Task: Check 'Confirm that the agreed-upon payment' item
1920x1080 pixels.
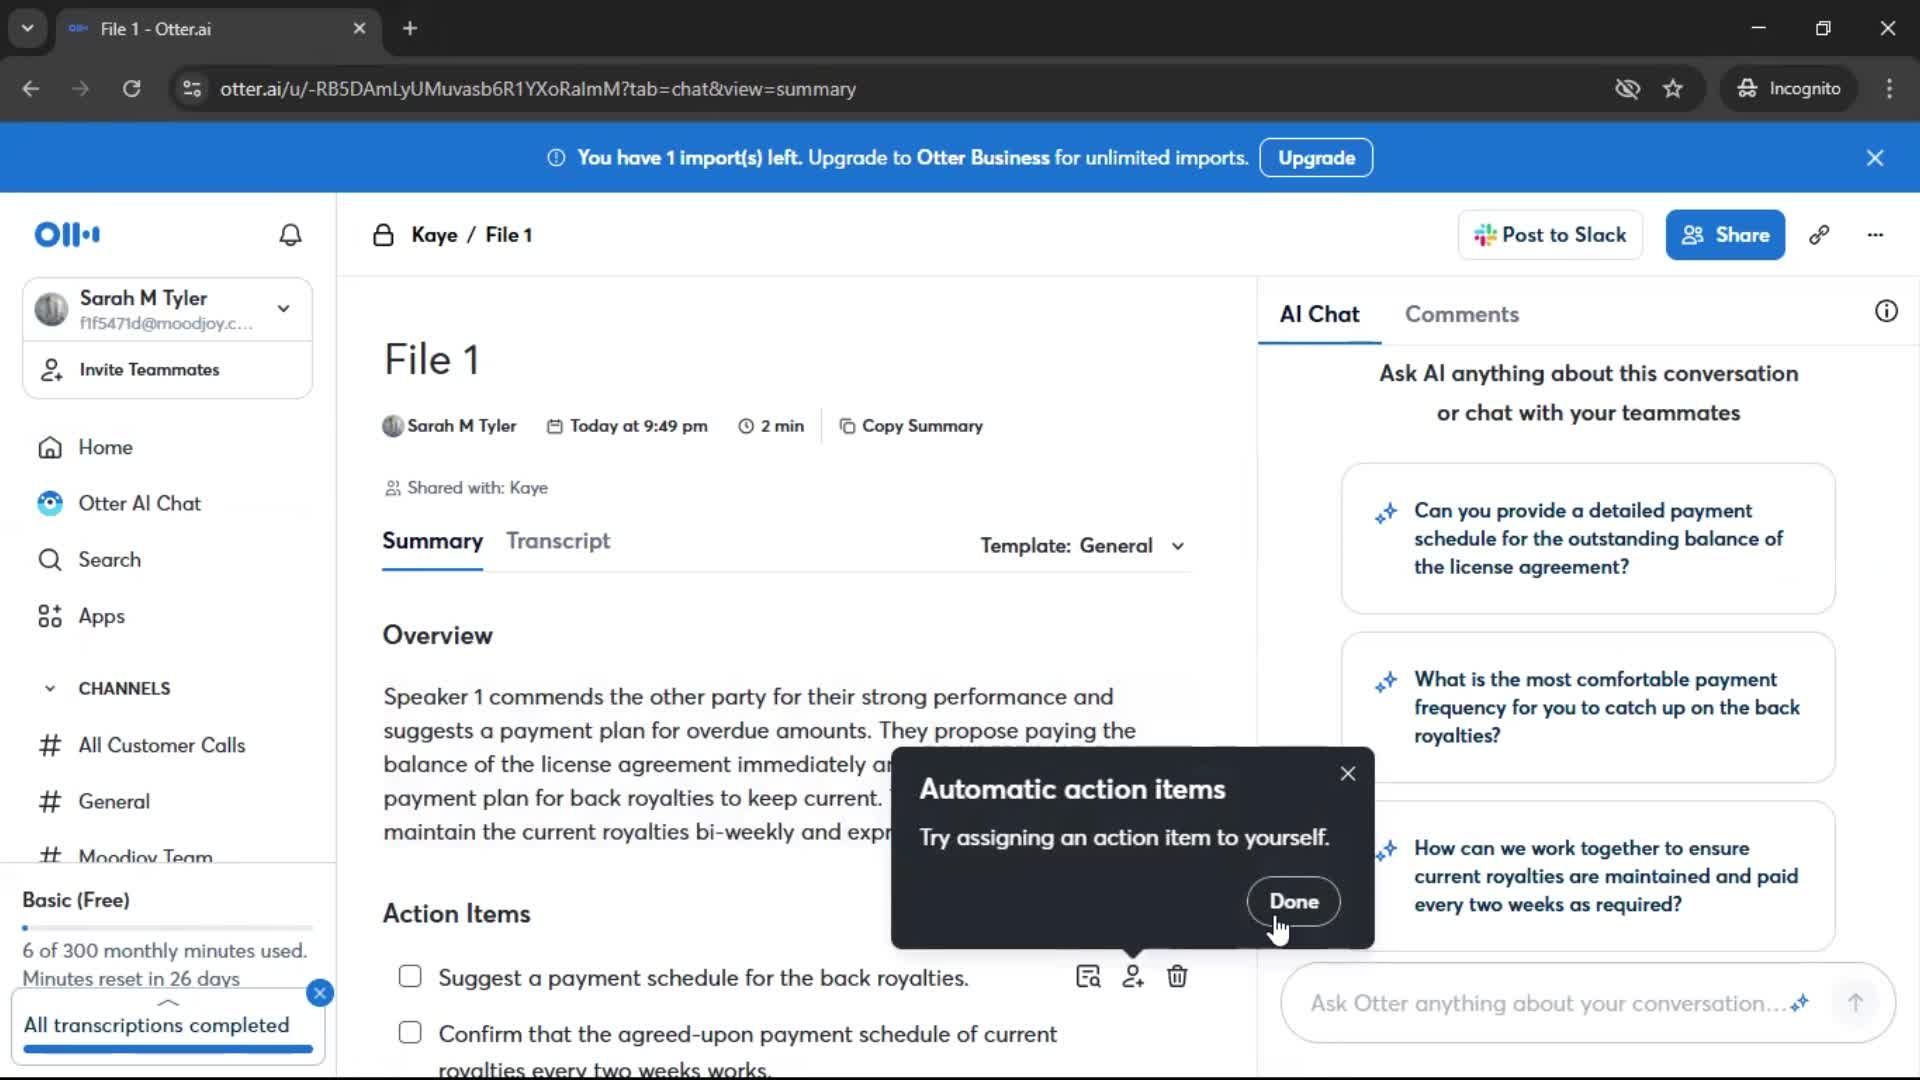Action: [410, 1032]
